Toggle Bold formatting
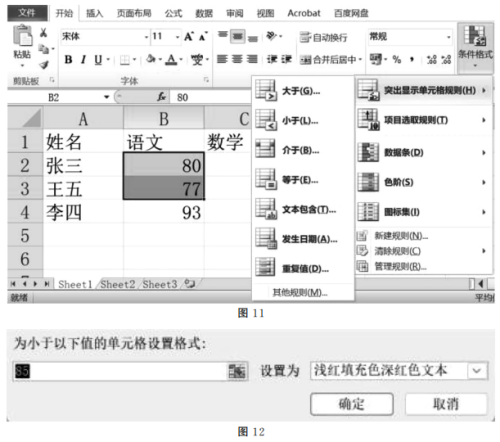Screen dimensions: 500x442 click(68, 60)
